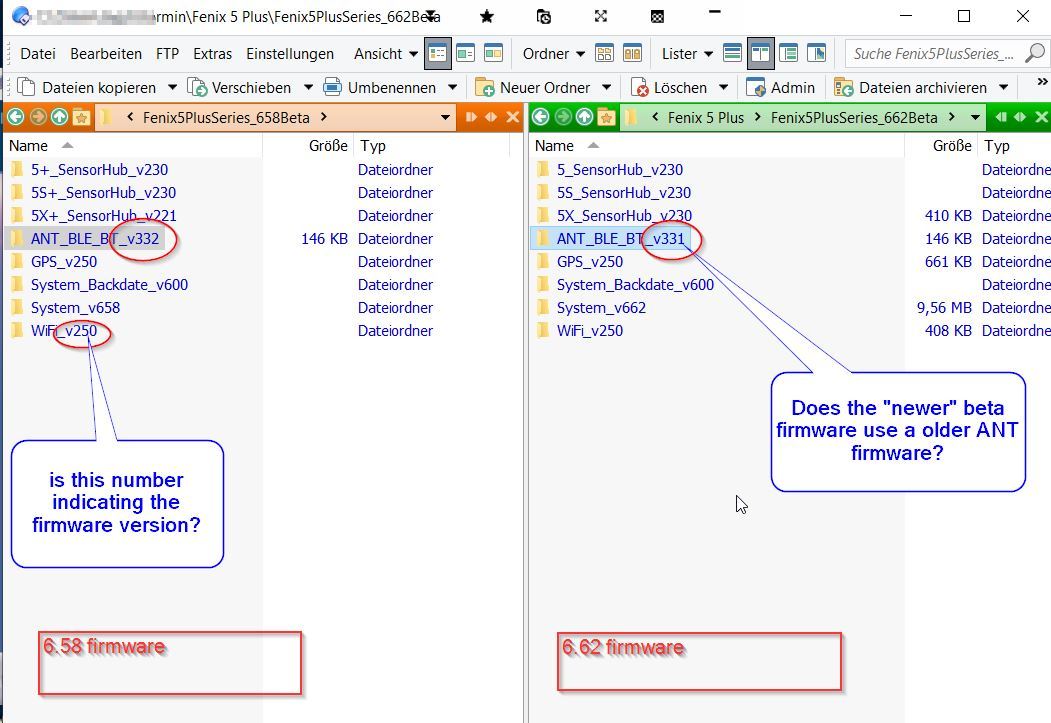Expand the Dateien kopieren dropdown arrow
This screenshot has width=1051, height=723.
pyautogui.click(x=172, y=87)
